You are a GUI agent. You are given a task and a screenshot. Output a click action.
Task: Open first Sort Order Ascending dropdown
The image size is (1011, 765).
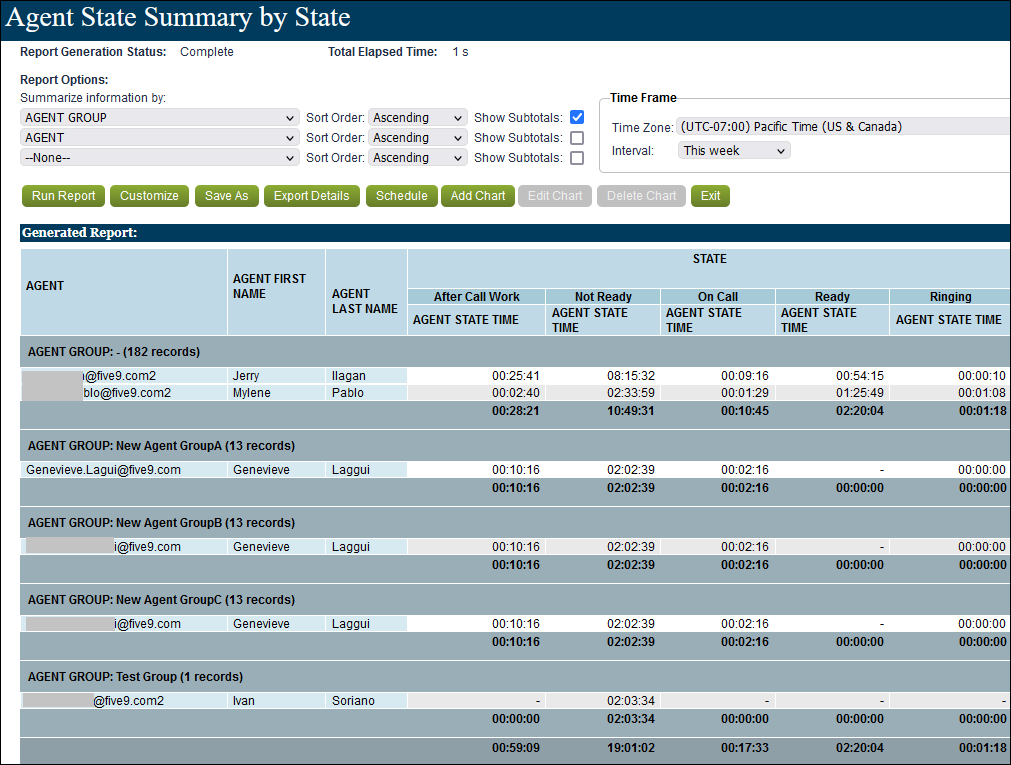tap(417, 118)
